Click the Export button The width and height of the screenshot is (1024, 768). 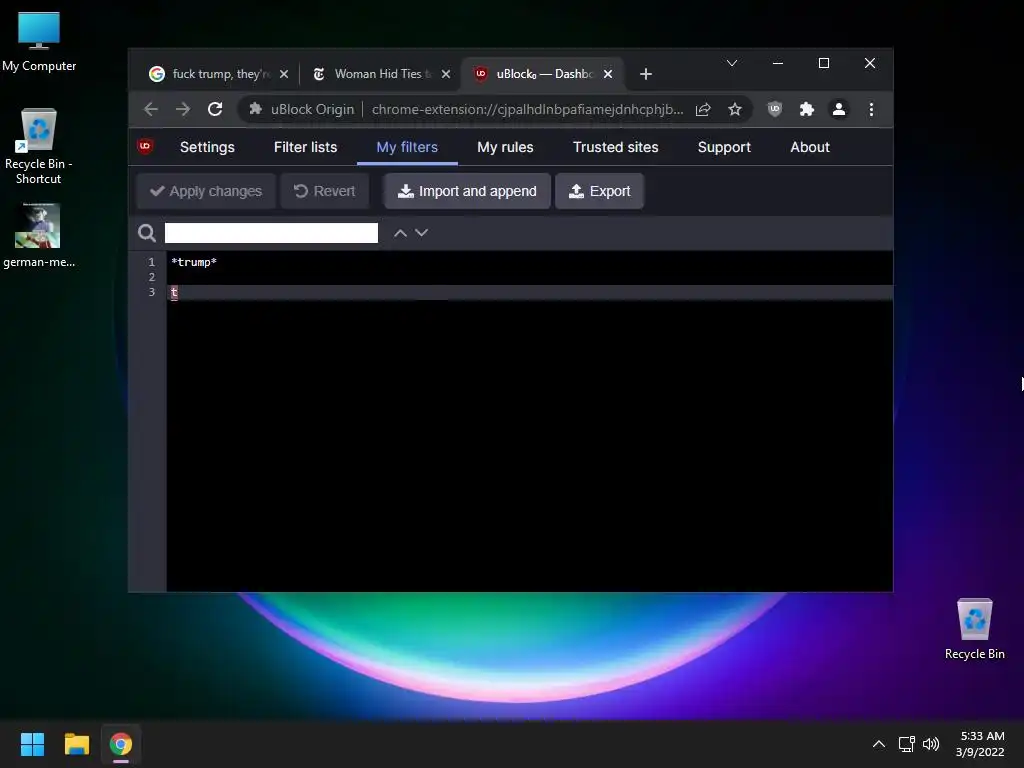click(600, 191)
